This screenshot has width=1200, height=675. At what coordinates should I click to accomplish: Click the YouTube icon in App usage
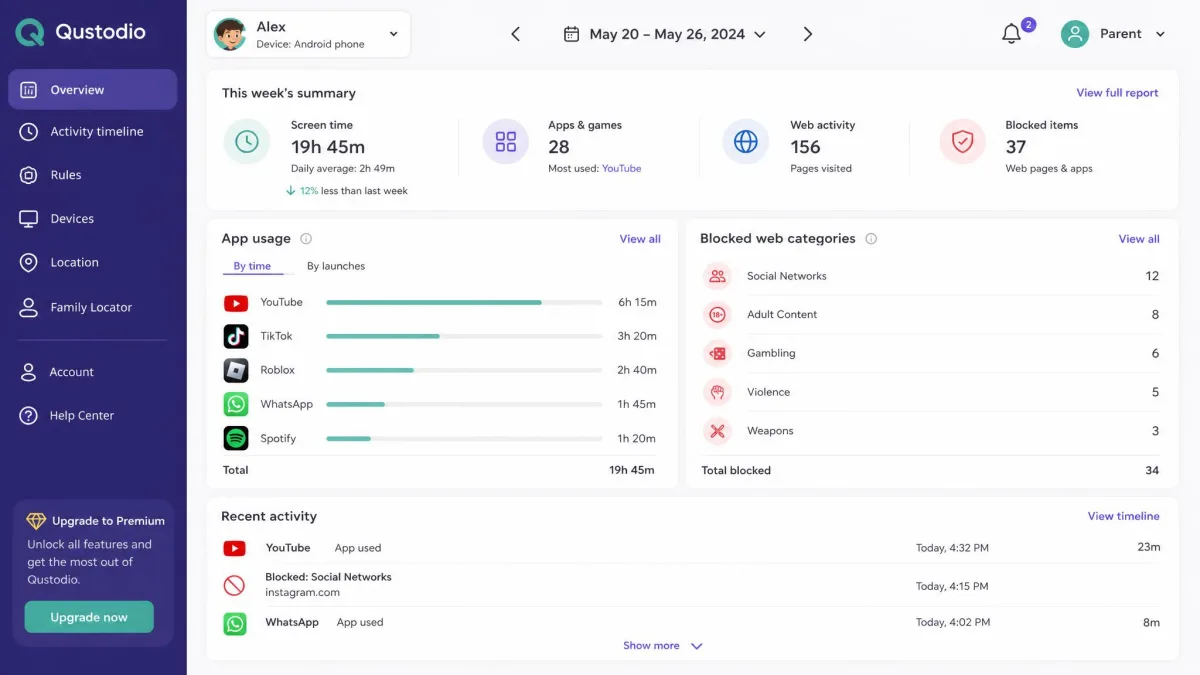pyautogui.click(x=236, y=303)
